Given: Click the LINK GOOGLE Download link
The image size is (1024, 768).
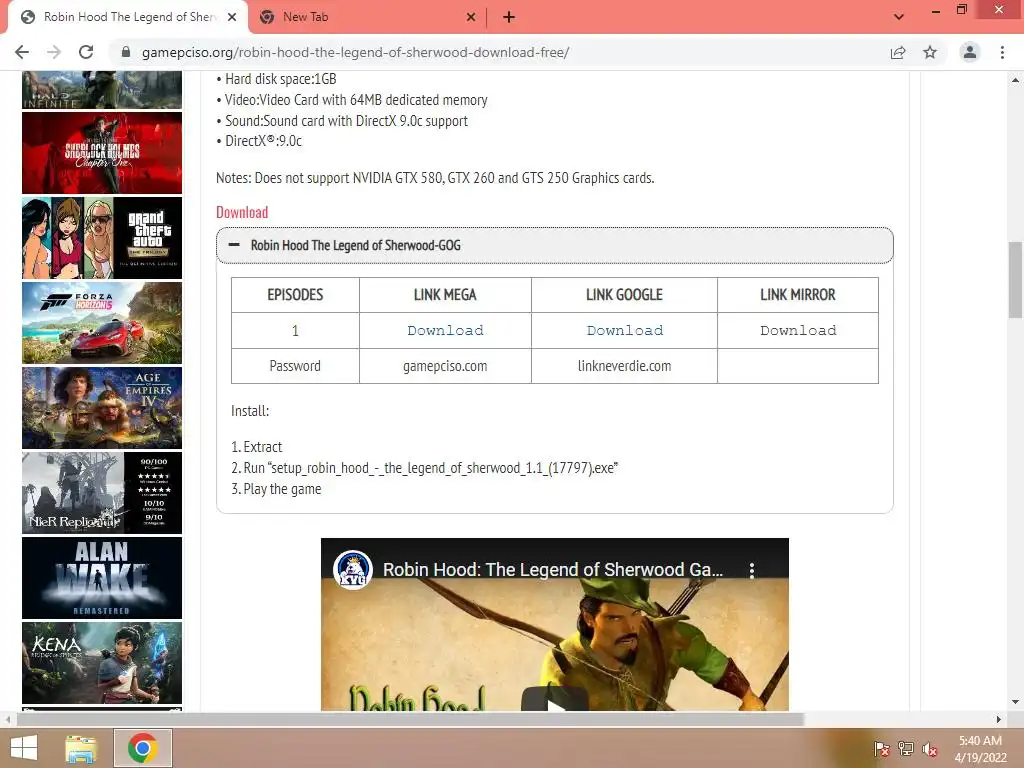Looking at the screenshot, I should [x=625, y=330].
